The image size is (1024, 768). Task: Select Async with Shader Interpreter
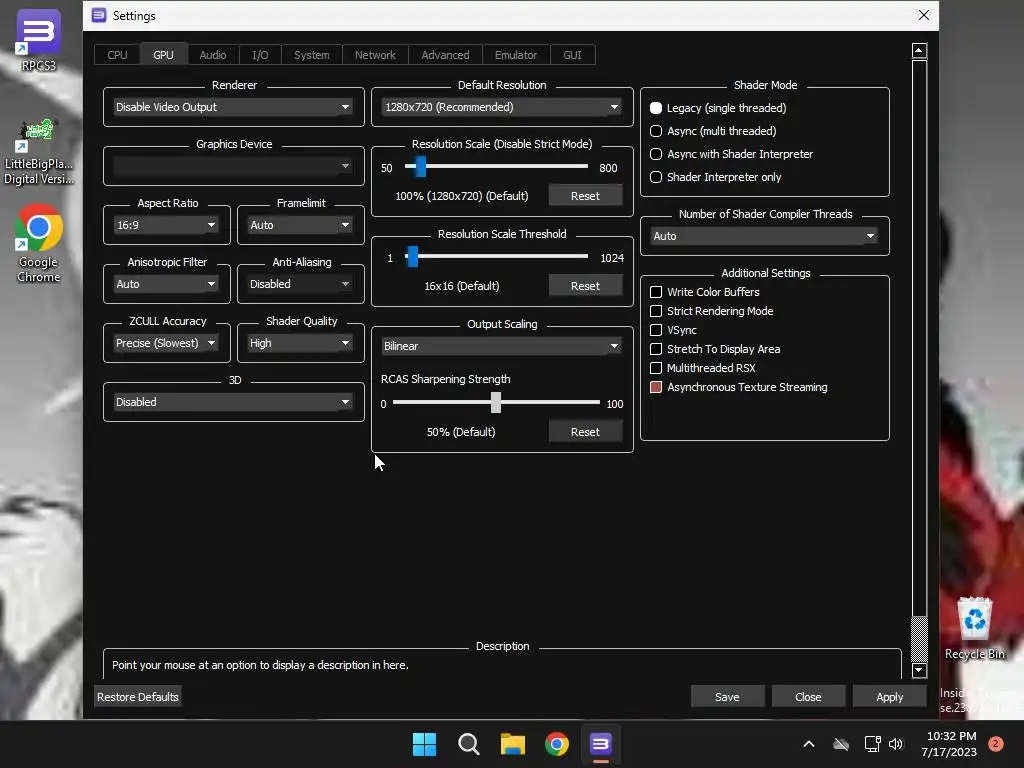click(731, 154)
